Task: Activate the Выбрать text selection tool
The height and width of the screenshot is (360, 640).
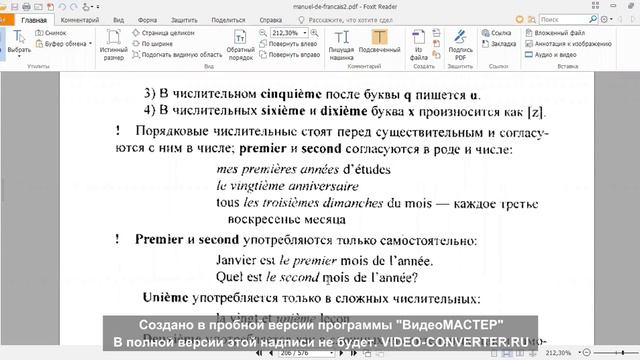Action: [x=19, y=41]
